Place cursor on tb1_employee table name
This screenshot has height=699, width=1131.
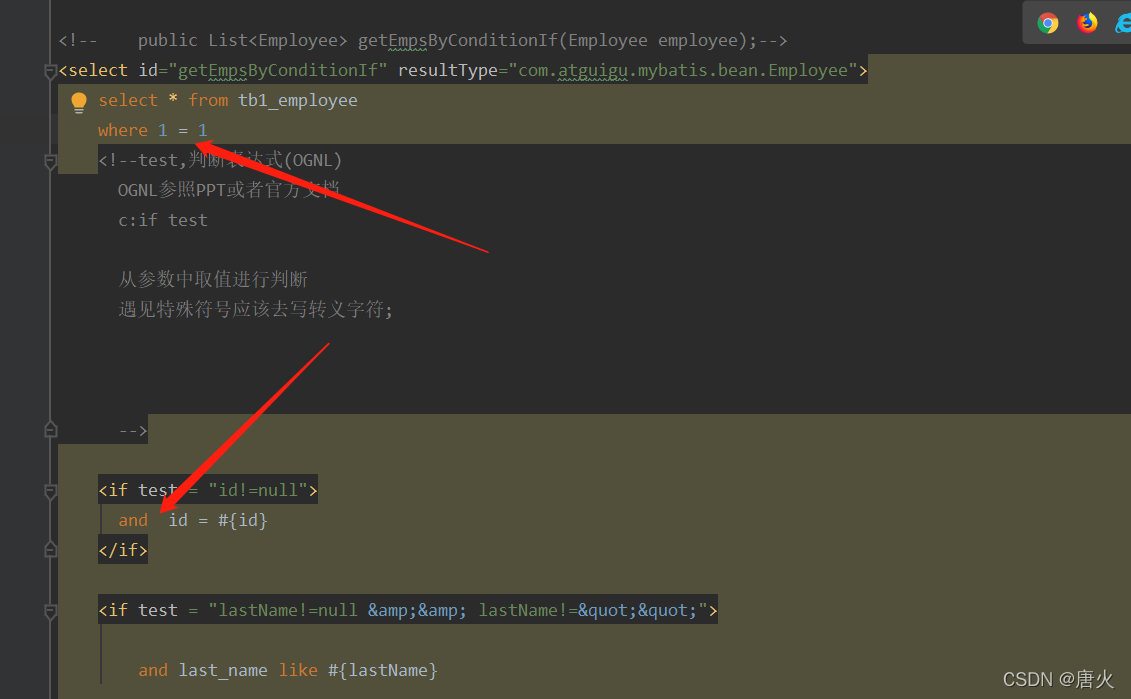coord(298,100)
